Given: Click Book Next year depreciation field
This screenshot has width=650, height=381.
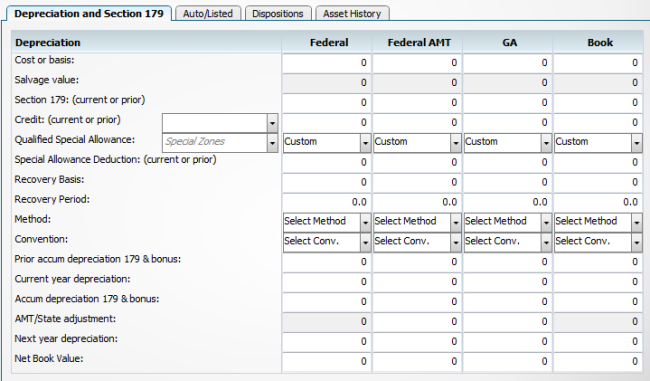Looking at the screenshot, I should click(x=598, y=342).
